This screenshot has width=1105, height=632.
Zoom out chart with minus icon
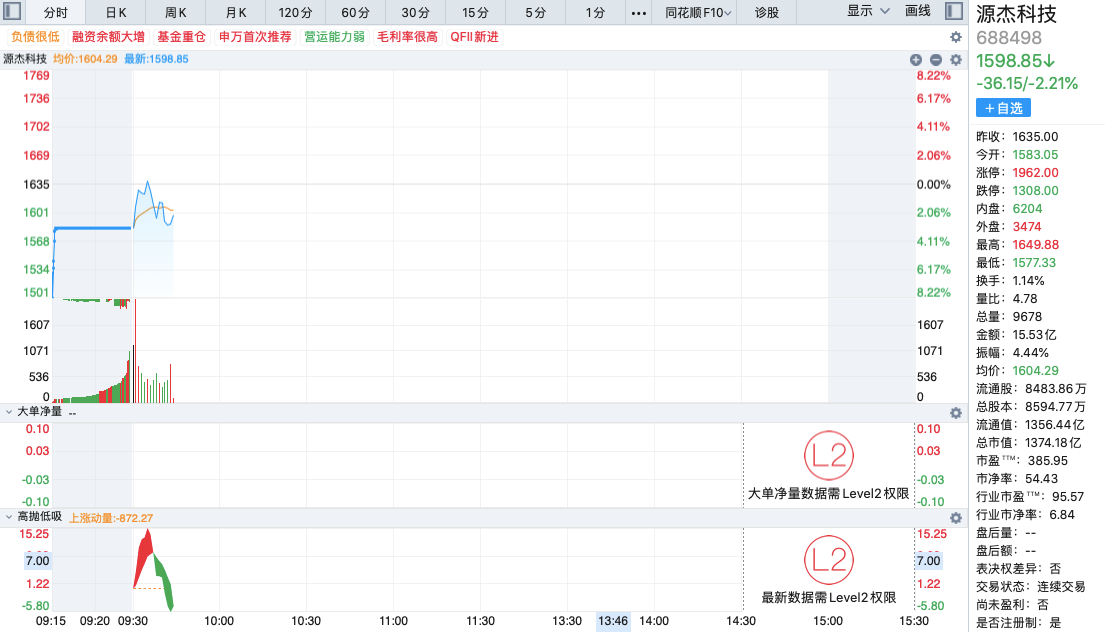tap(936, 60)
